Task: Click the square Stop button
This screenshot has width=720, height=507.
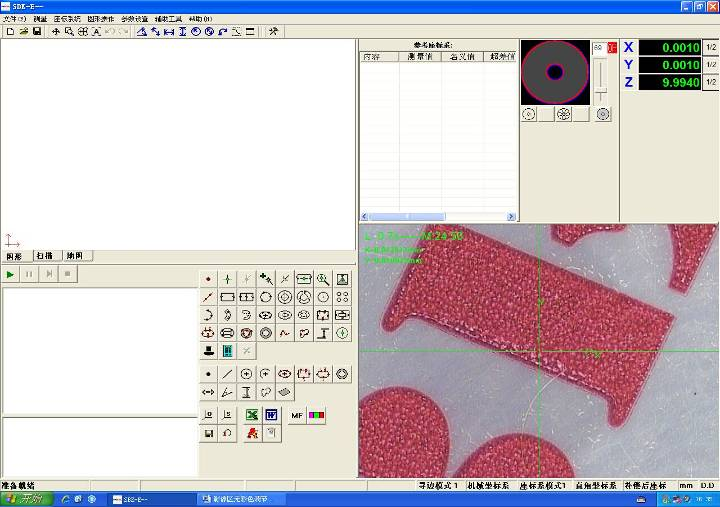Action: (68, 274)
